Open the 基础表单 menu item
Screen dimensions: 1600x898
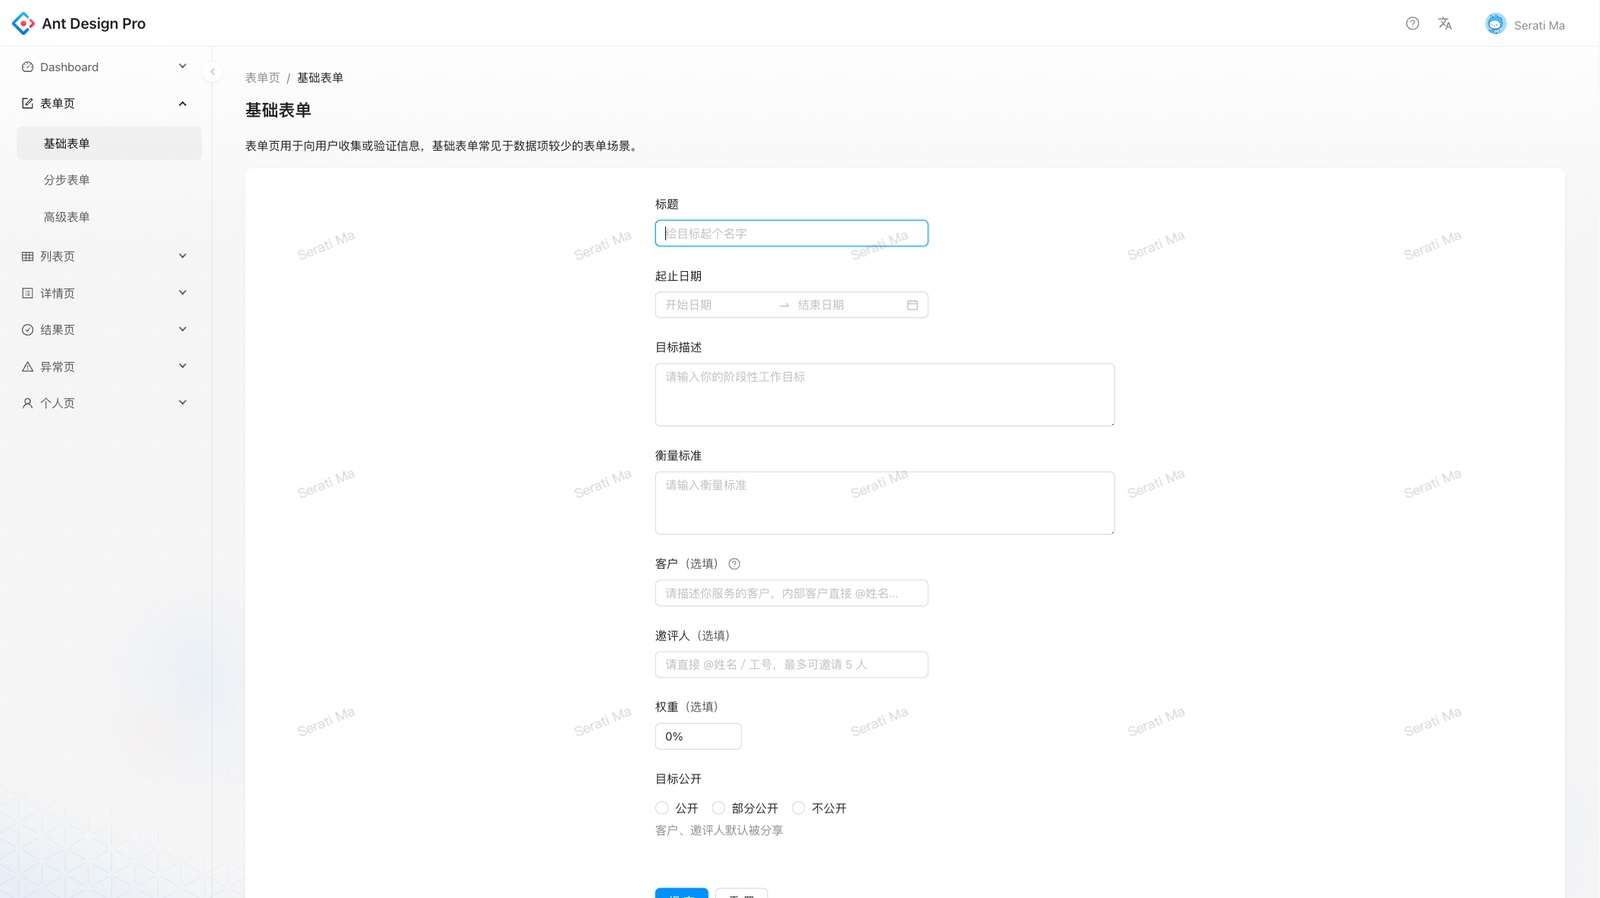click(x=109, y=143)
